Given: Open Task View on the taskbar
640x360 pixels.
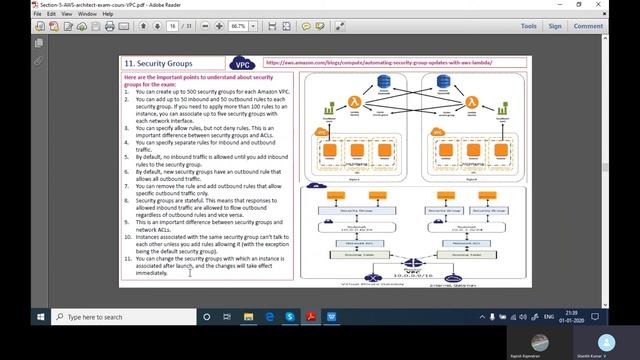Looking at the screenshot, I should tap(227, 317).
